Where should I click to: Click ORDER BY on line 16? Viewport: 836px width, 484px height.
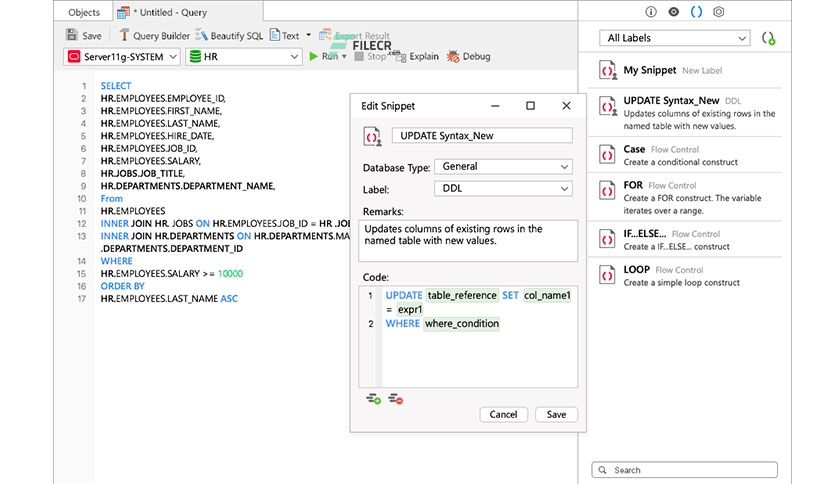click(123, 286)
